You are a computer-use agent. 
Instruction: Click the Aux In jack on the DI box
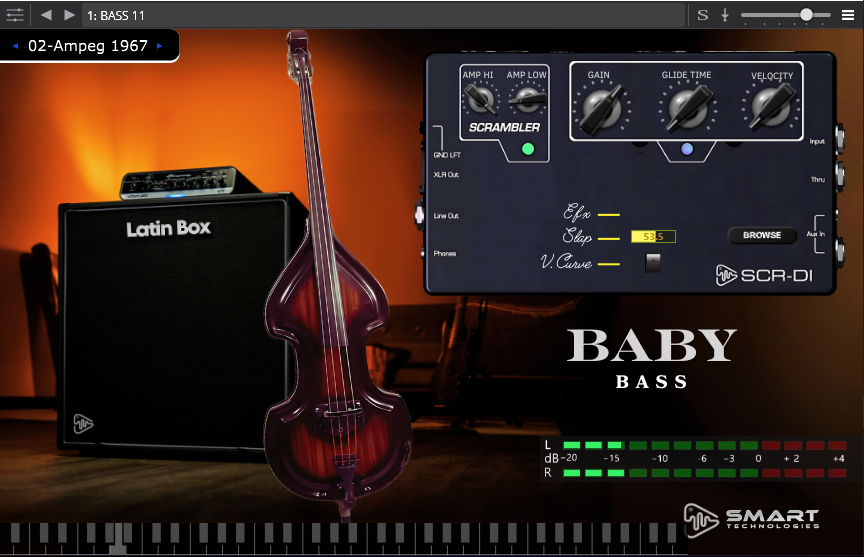click(x=840, y=251)
